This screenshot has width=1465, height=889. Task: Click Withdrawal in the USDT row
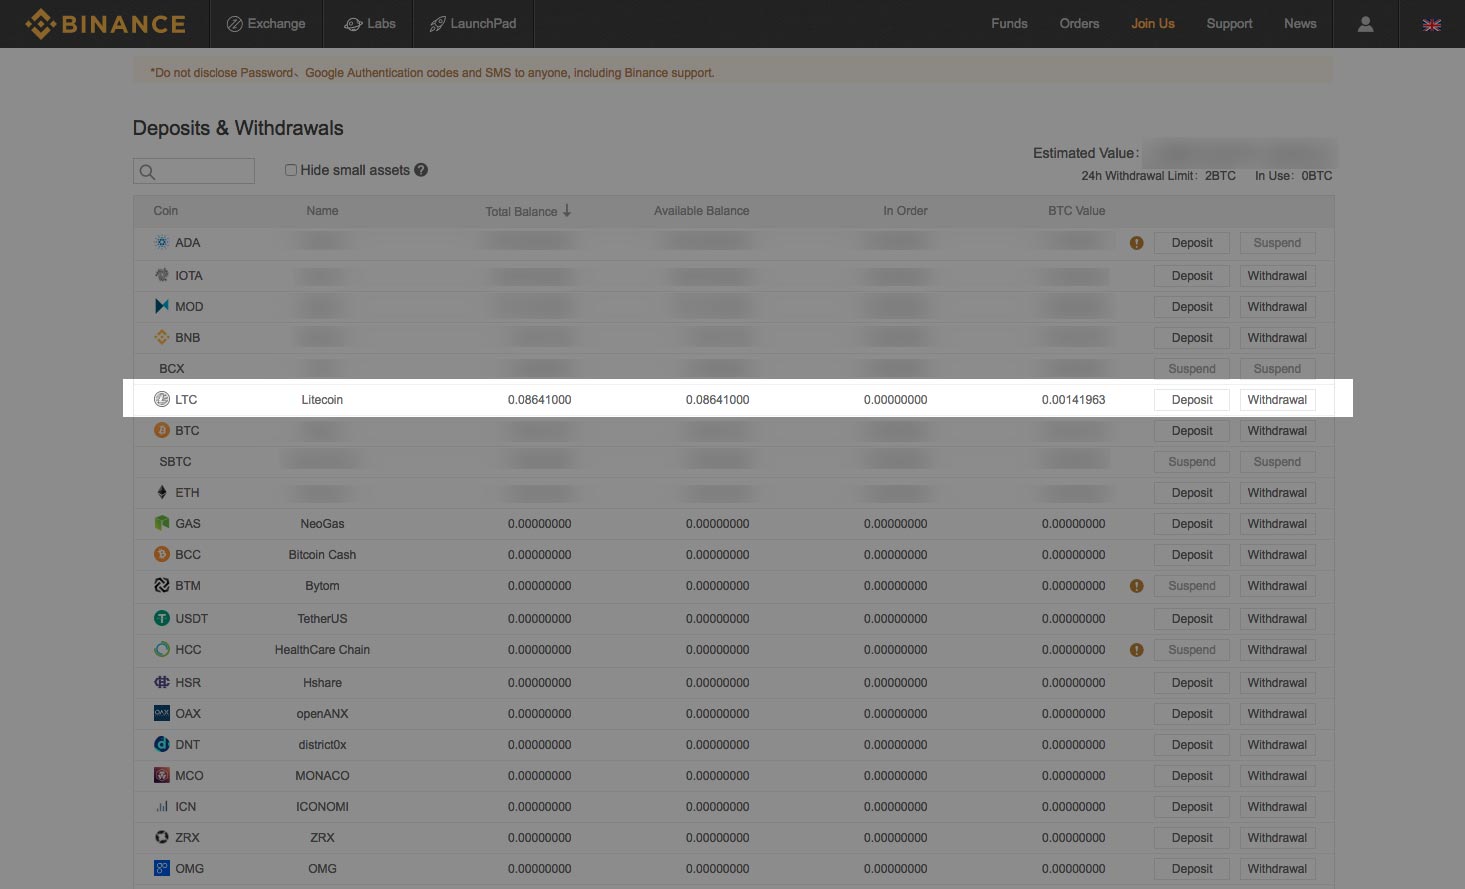click(x=1277, y=618)
